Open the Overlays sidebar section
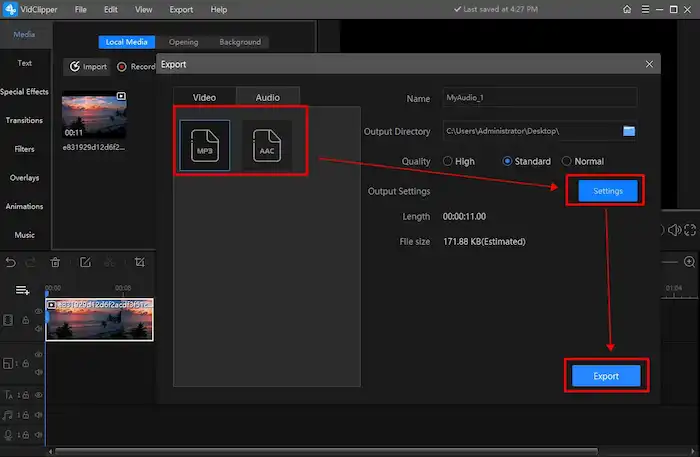Screen dimensions: 700x457 tap(25, 178)
